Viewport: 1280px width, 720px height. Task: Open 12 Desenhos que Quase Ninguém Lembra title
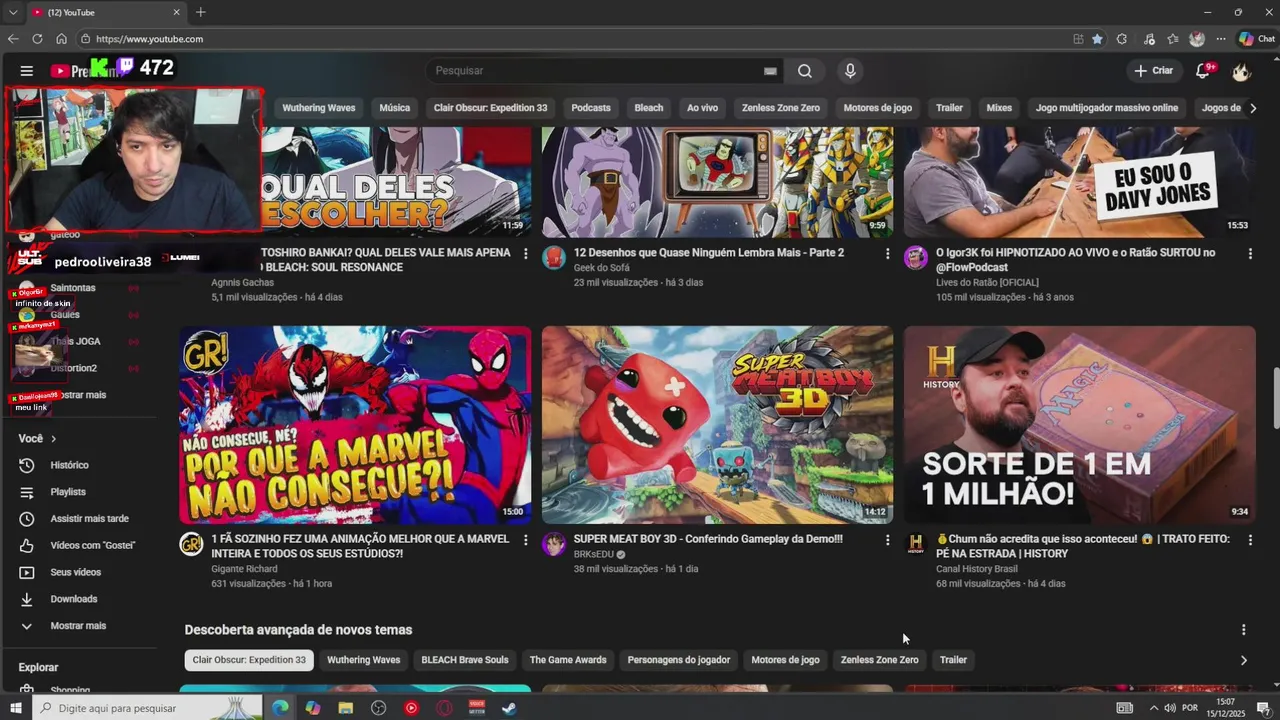(709, 253)
